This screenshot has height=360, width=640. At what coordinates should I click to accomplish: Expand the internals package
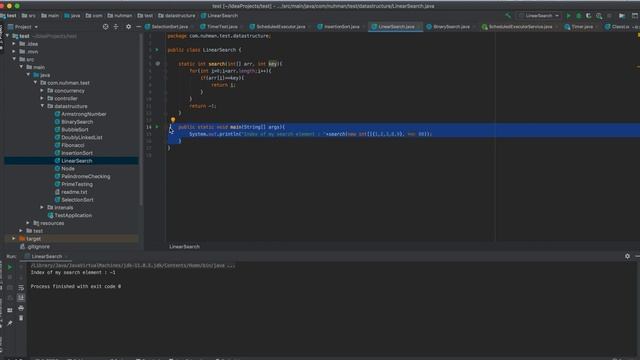(x=42, y=207)
